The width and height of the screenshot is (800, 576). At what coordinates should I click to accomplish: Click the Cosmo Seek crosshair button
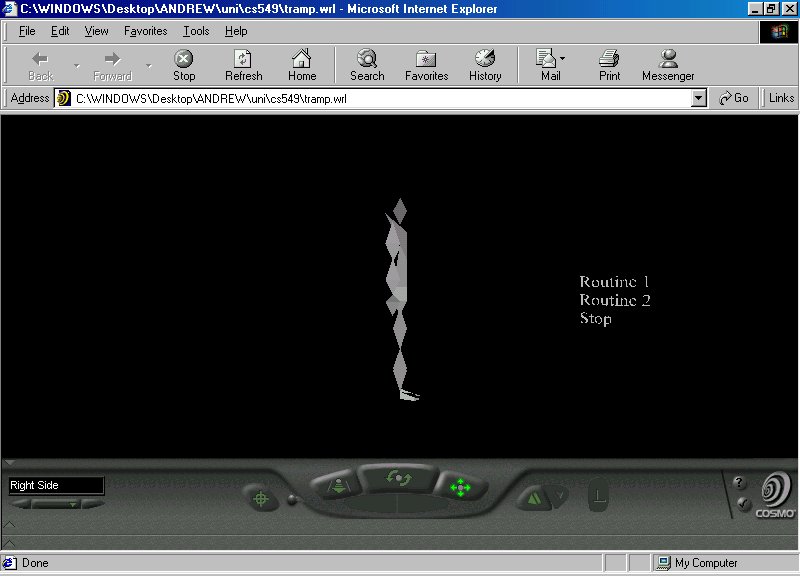click(261, 498)
